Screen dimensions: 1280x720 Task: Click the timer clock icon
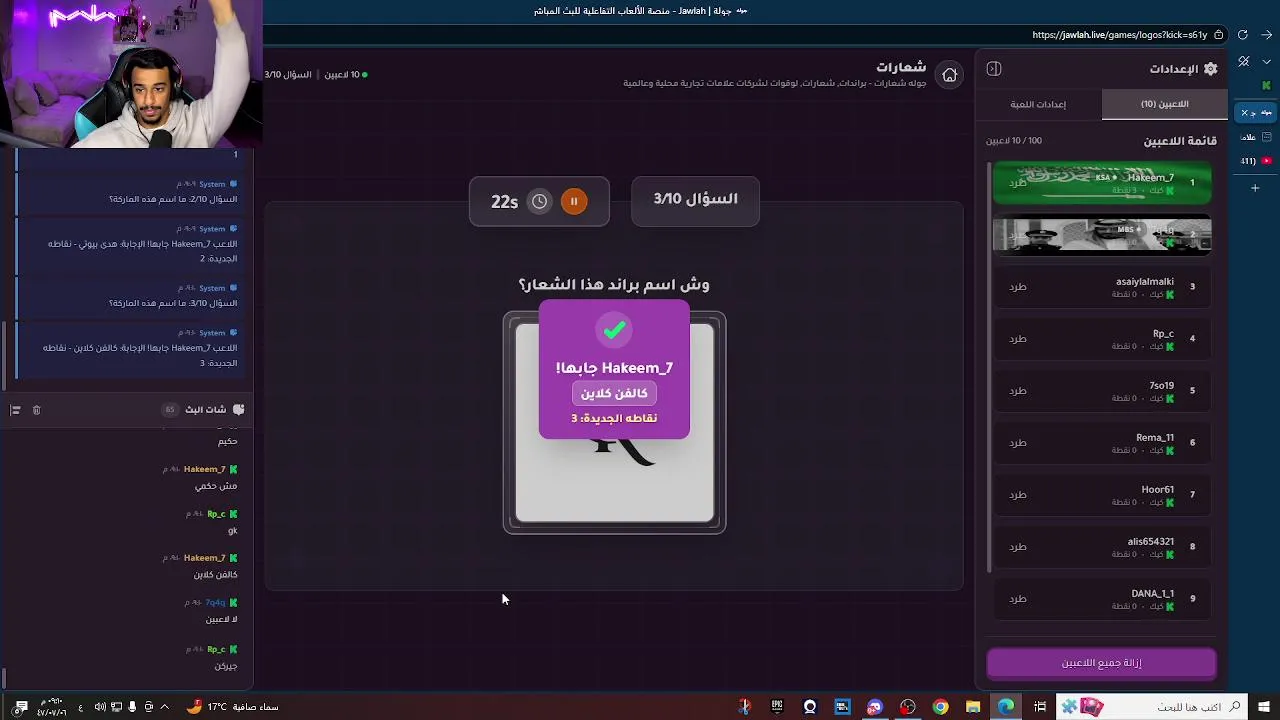point(539,201)
